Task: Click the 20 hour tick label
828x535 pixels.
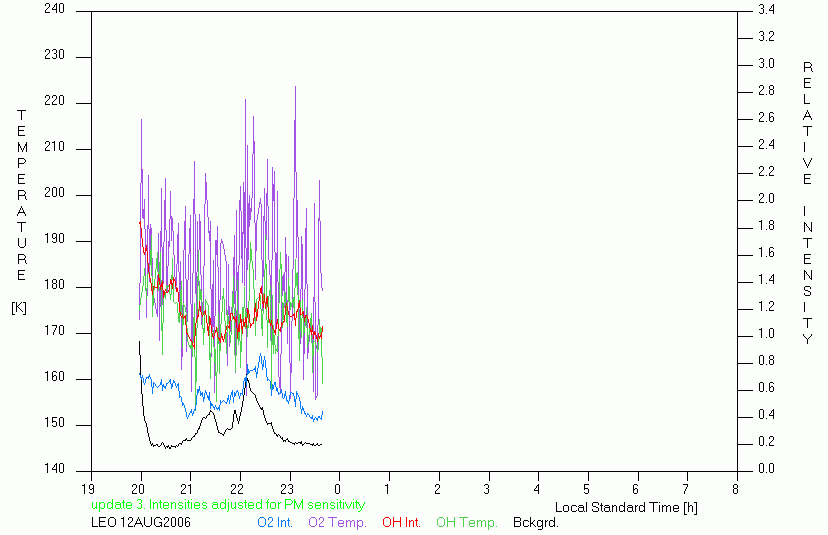Action: click(x=138, y=489)
